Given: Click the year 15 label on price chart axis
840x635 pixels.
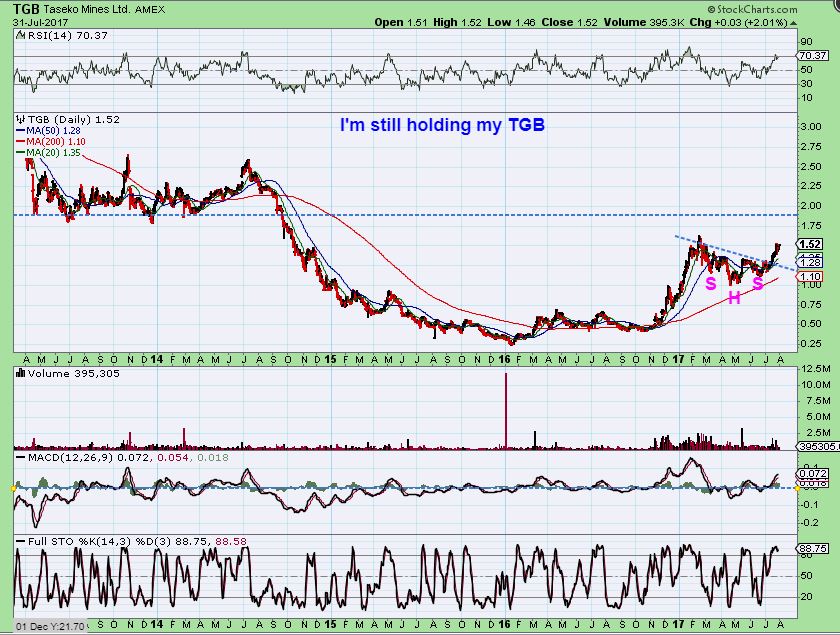Looking at the screenshot, I should (330, 359).
